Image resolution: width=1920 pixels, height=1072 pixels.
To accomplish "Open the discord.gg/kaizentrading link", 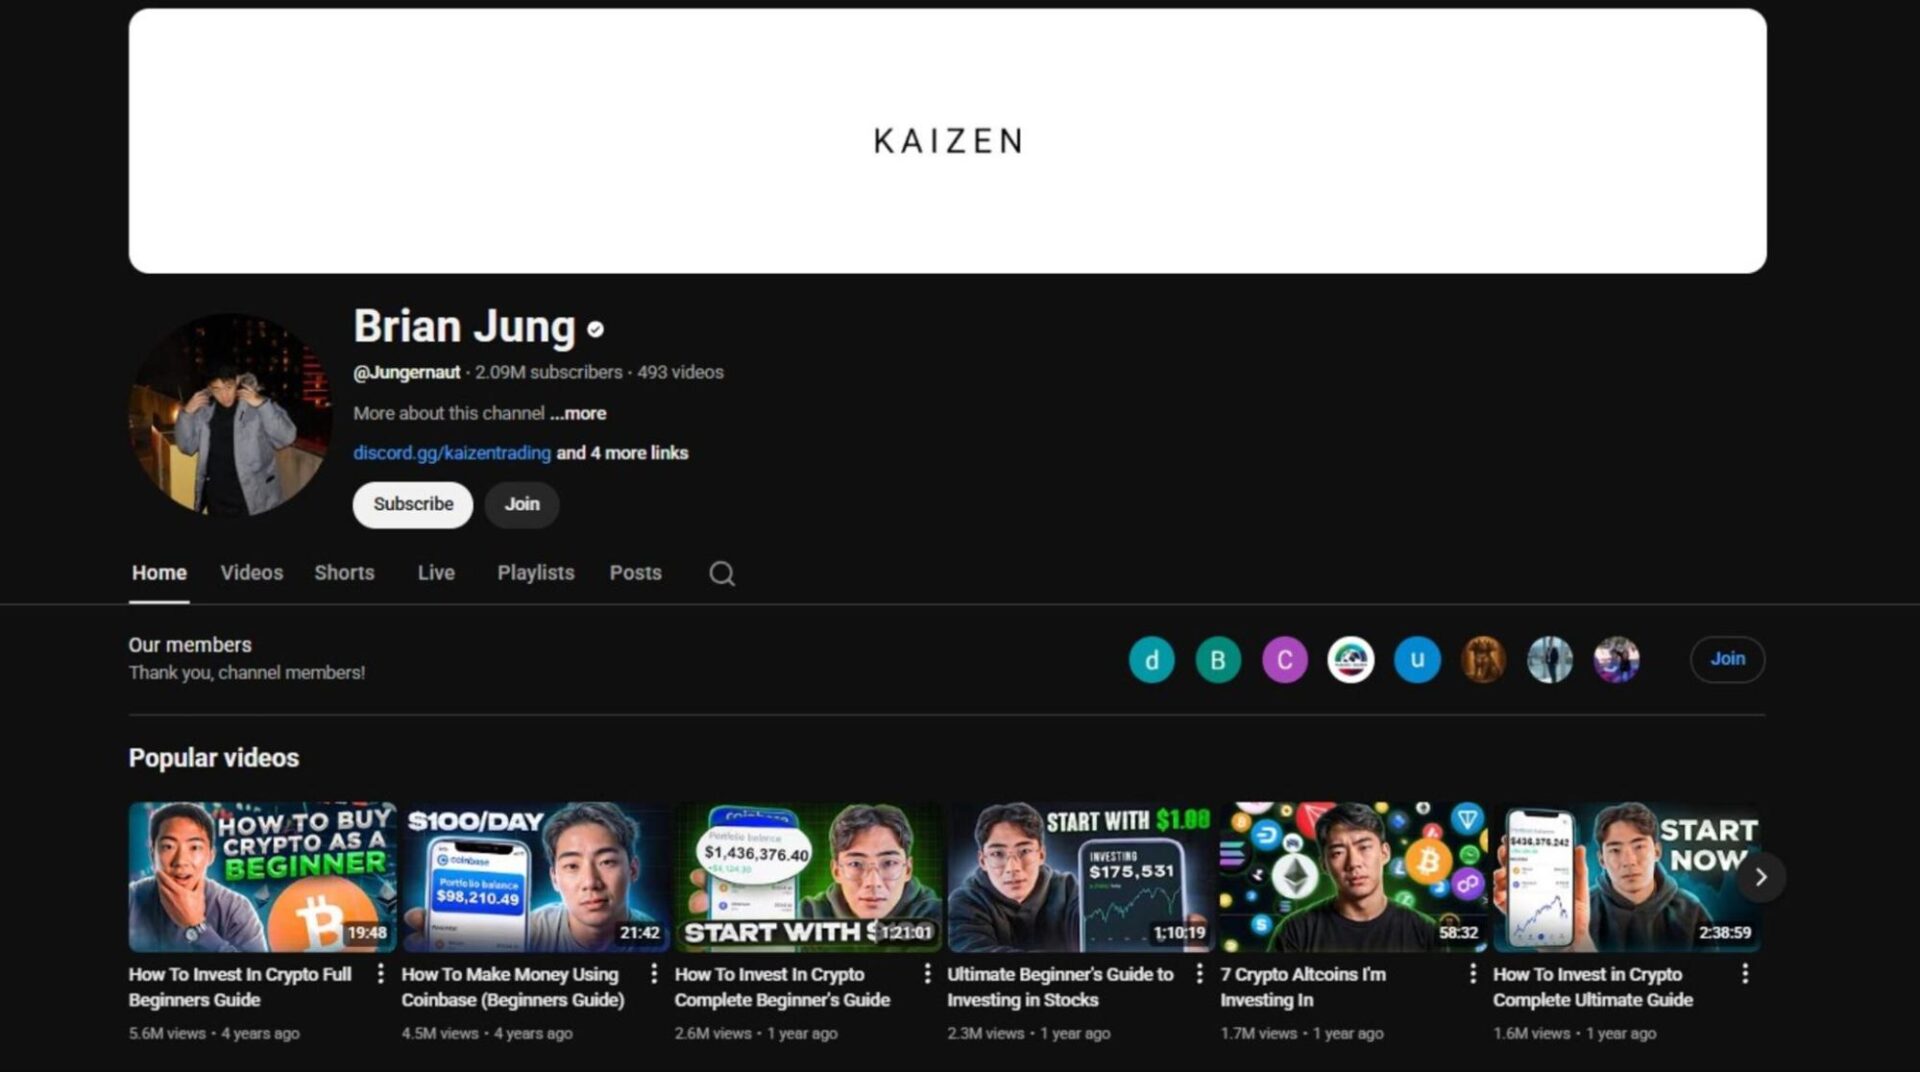I will [450, 452].
